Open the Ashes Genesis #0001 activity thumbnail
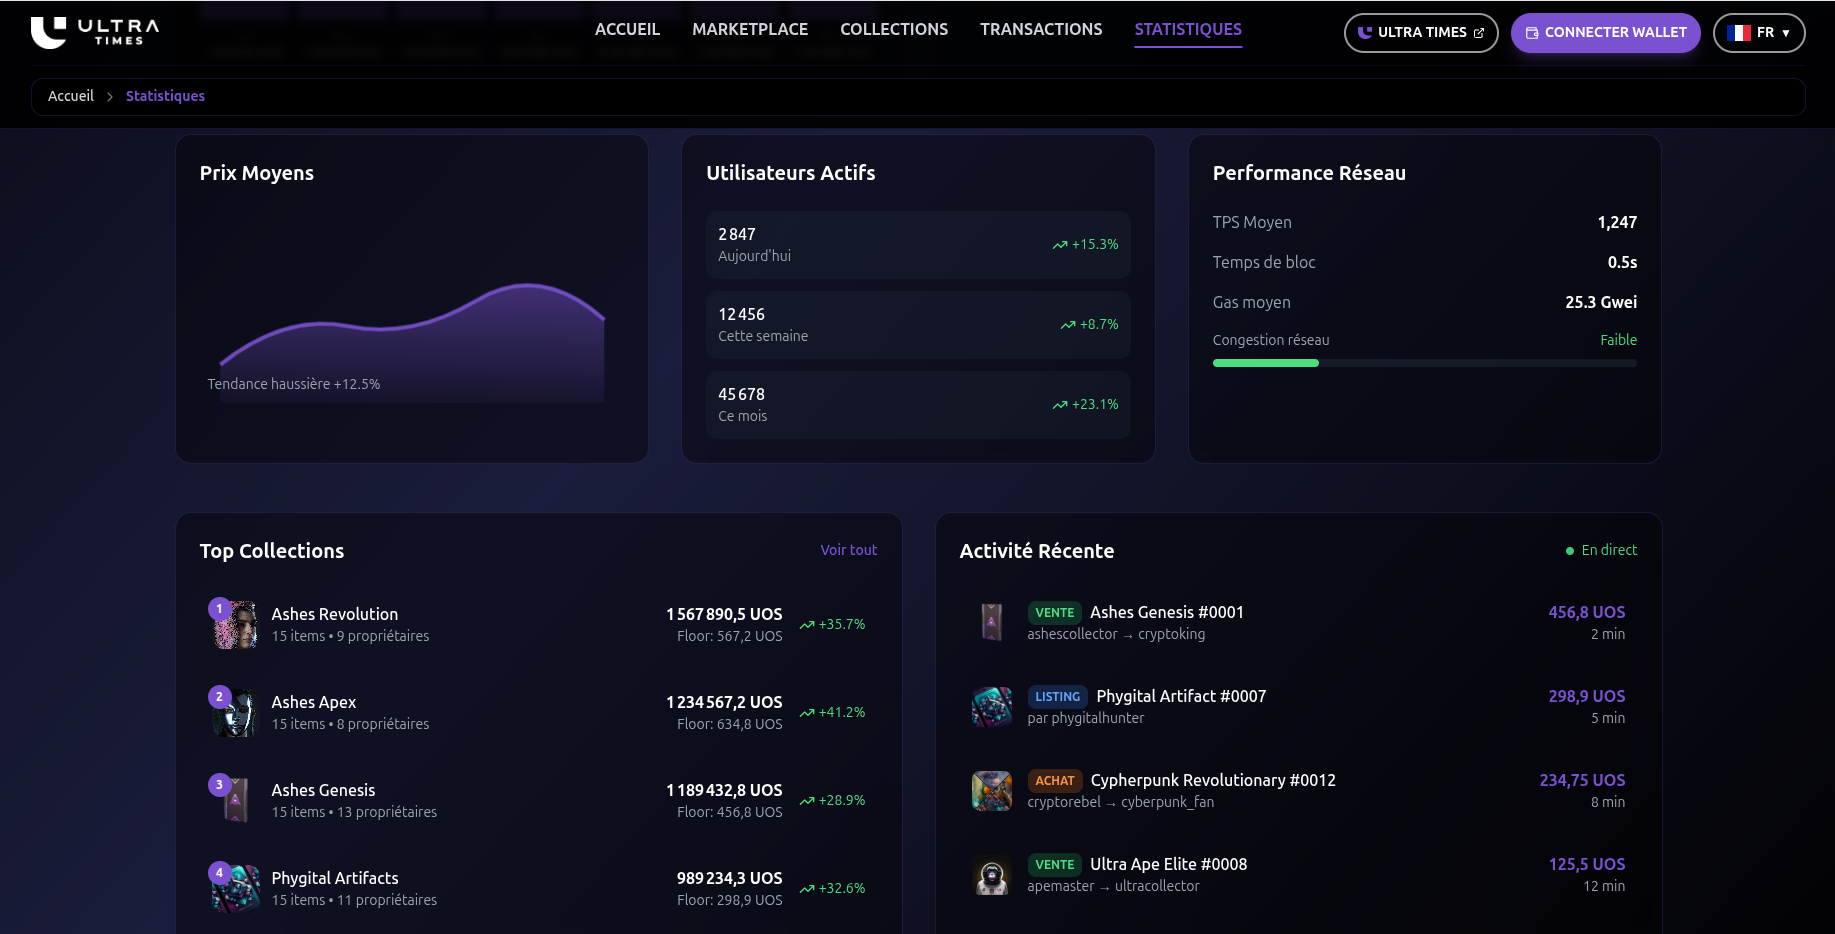Image resolution: width=1835 pixels, height=934 pixels. pos(991,621)
